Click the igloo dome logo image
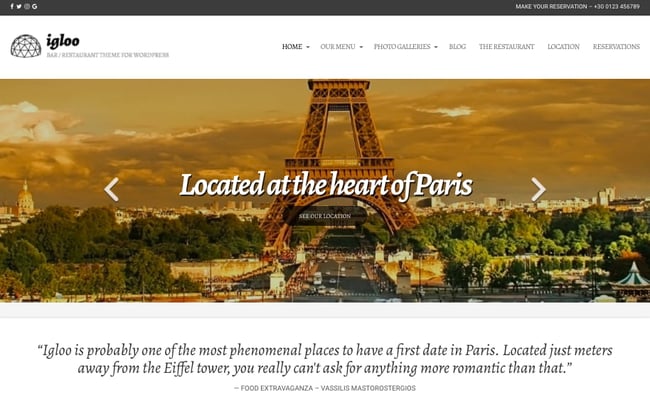This screenshot has width=650, height=414. [x=26, y=46]
